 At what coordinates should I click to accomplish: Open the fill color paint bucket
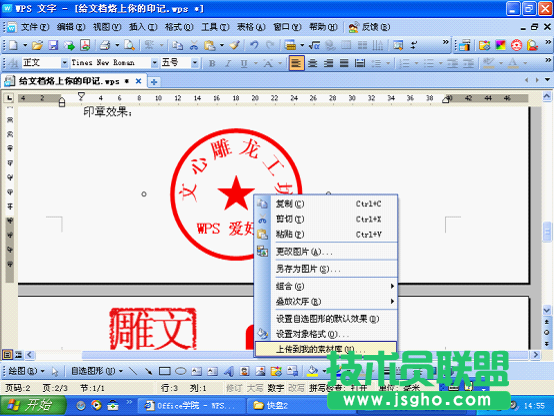point(312,370)
